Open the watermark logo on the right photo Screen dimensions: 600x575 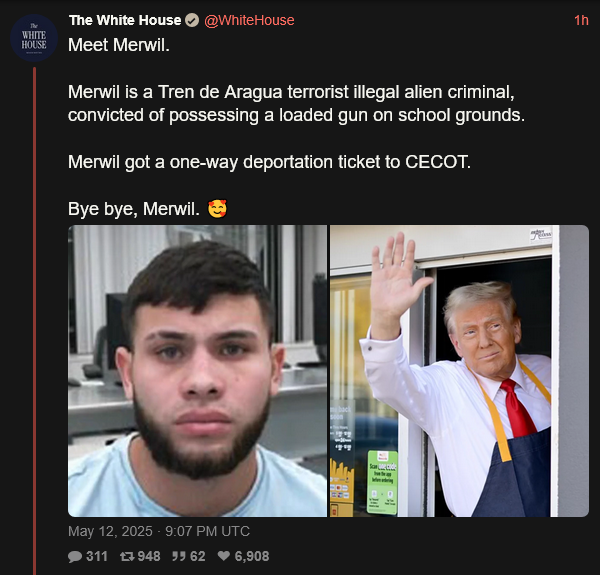pyautogui.click(x=541, y=233)
